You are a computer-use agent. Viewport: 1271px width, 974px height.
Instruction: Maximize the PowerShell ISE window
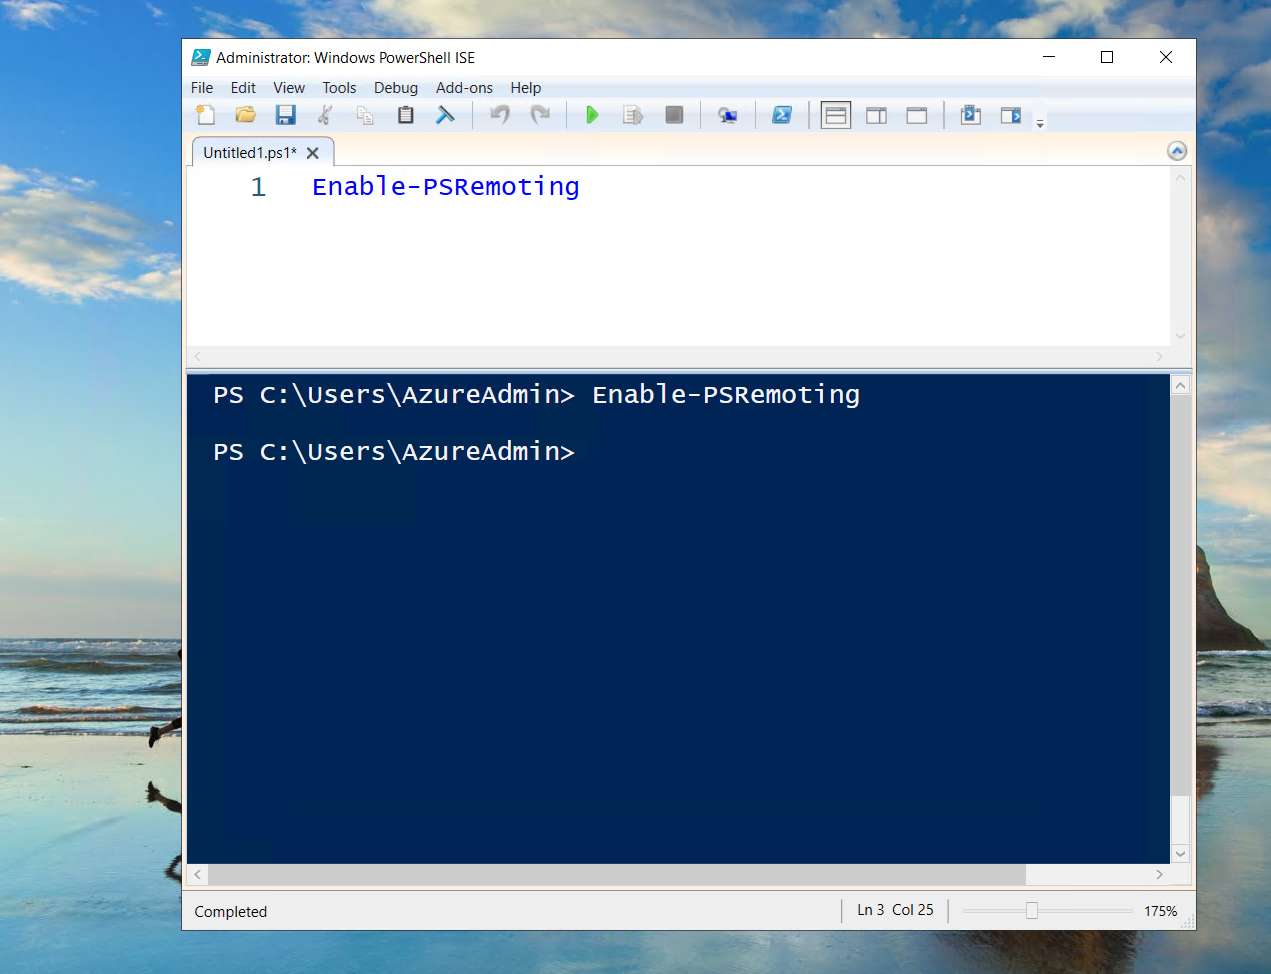(x=1107, y=57)
